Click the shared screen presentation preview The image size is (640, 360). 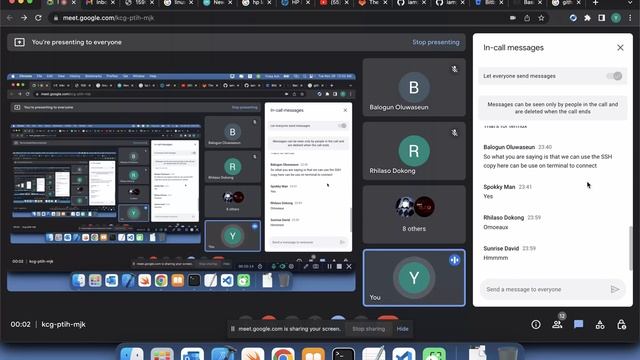click(x=181, y=182)
